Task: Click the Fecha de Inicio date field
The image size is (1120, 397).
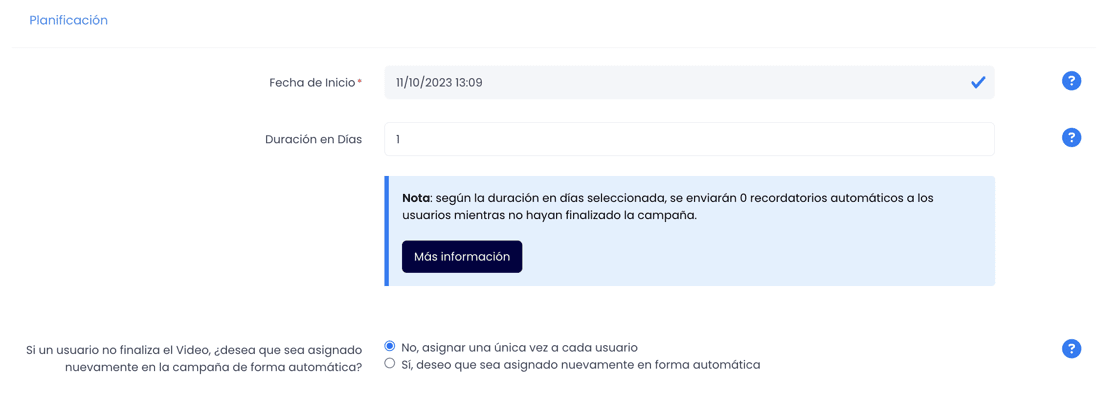Action: click(689, 82)
